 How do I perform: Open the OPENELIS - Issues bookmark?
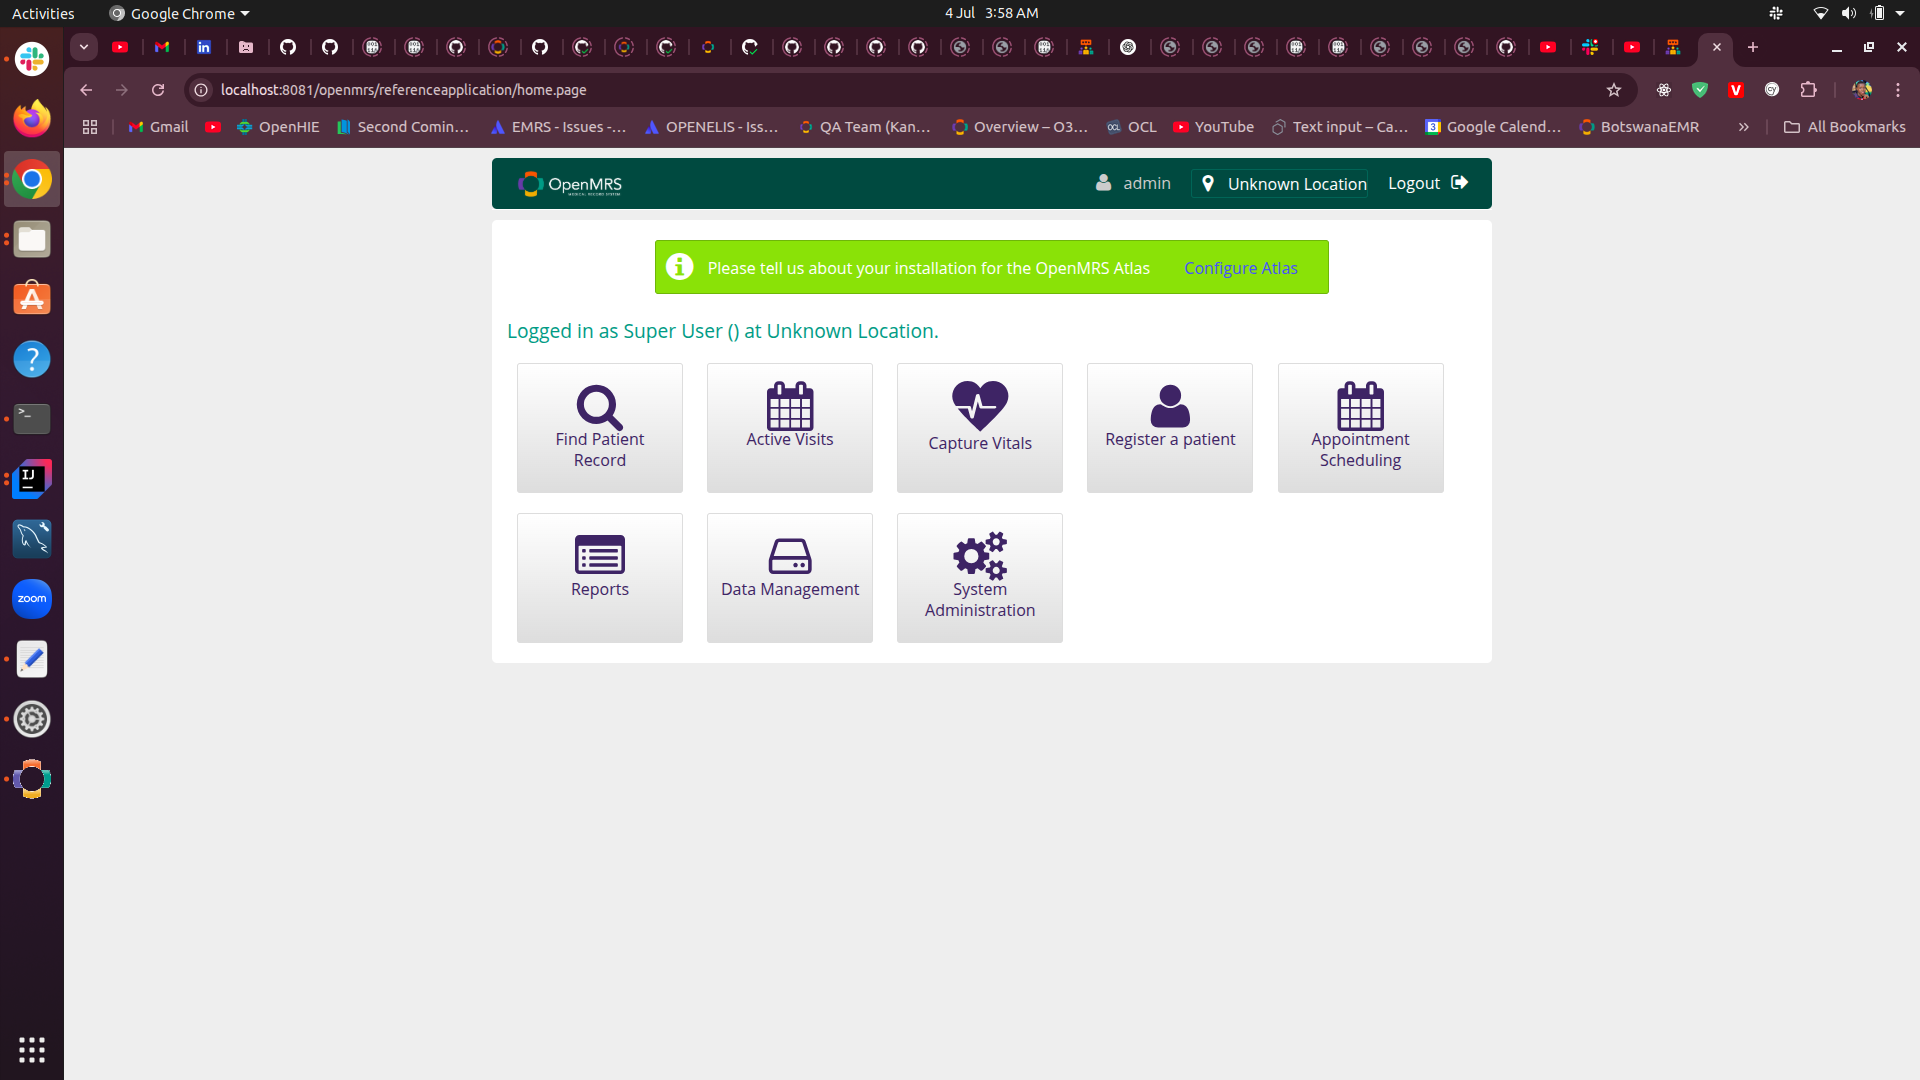[x=712, y=127]
